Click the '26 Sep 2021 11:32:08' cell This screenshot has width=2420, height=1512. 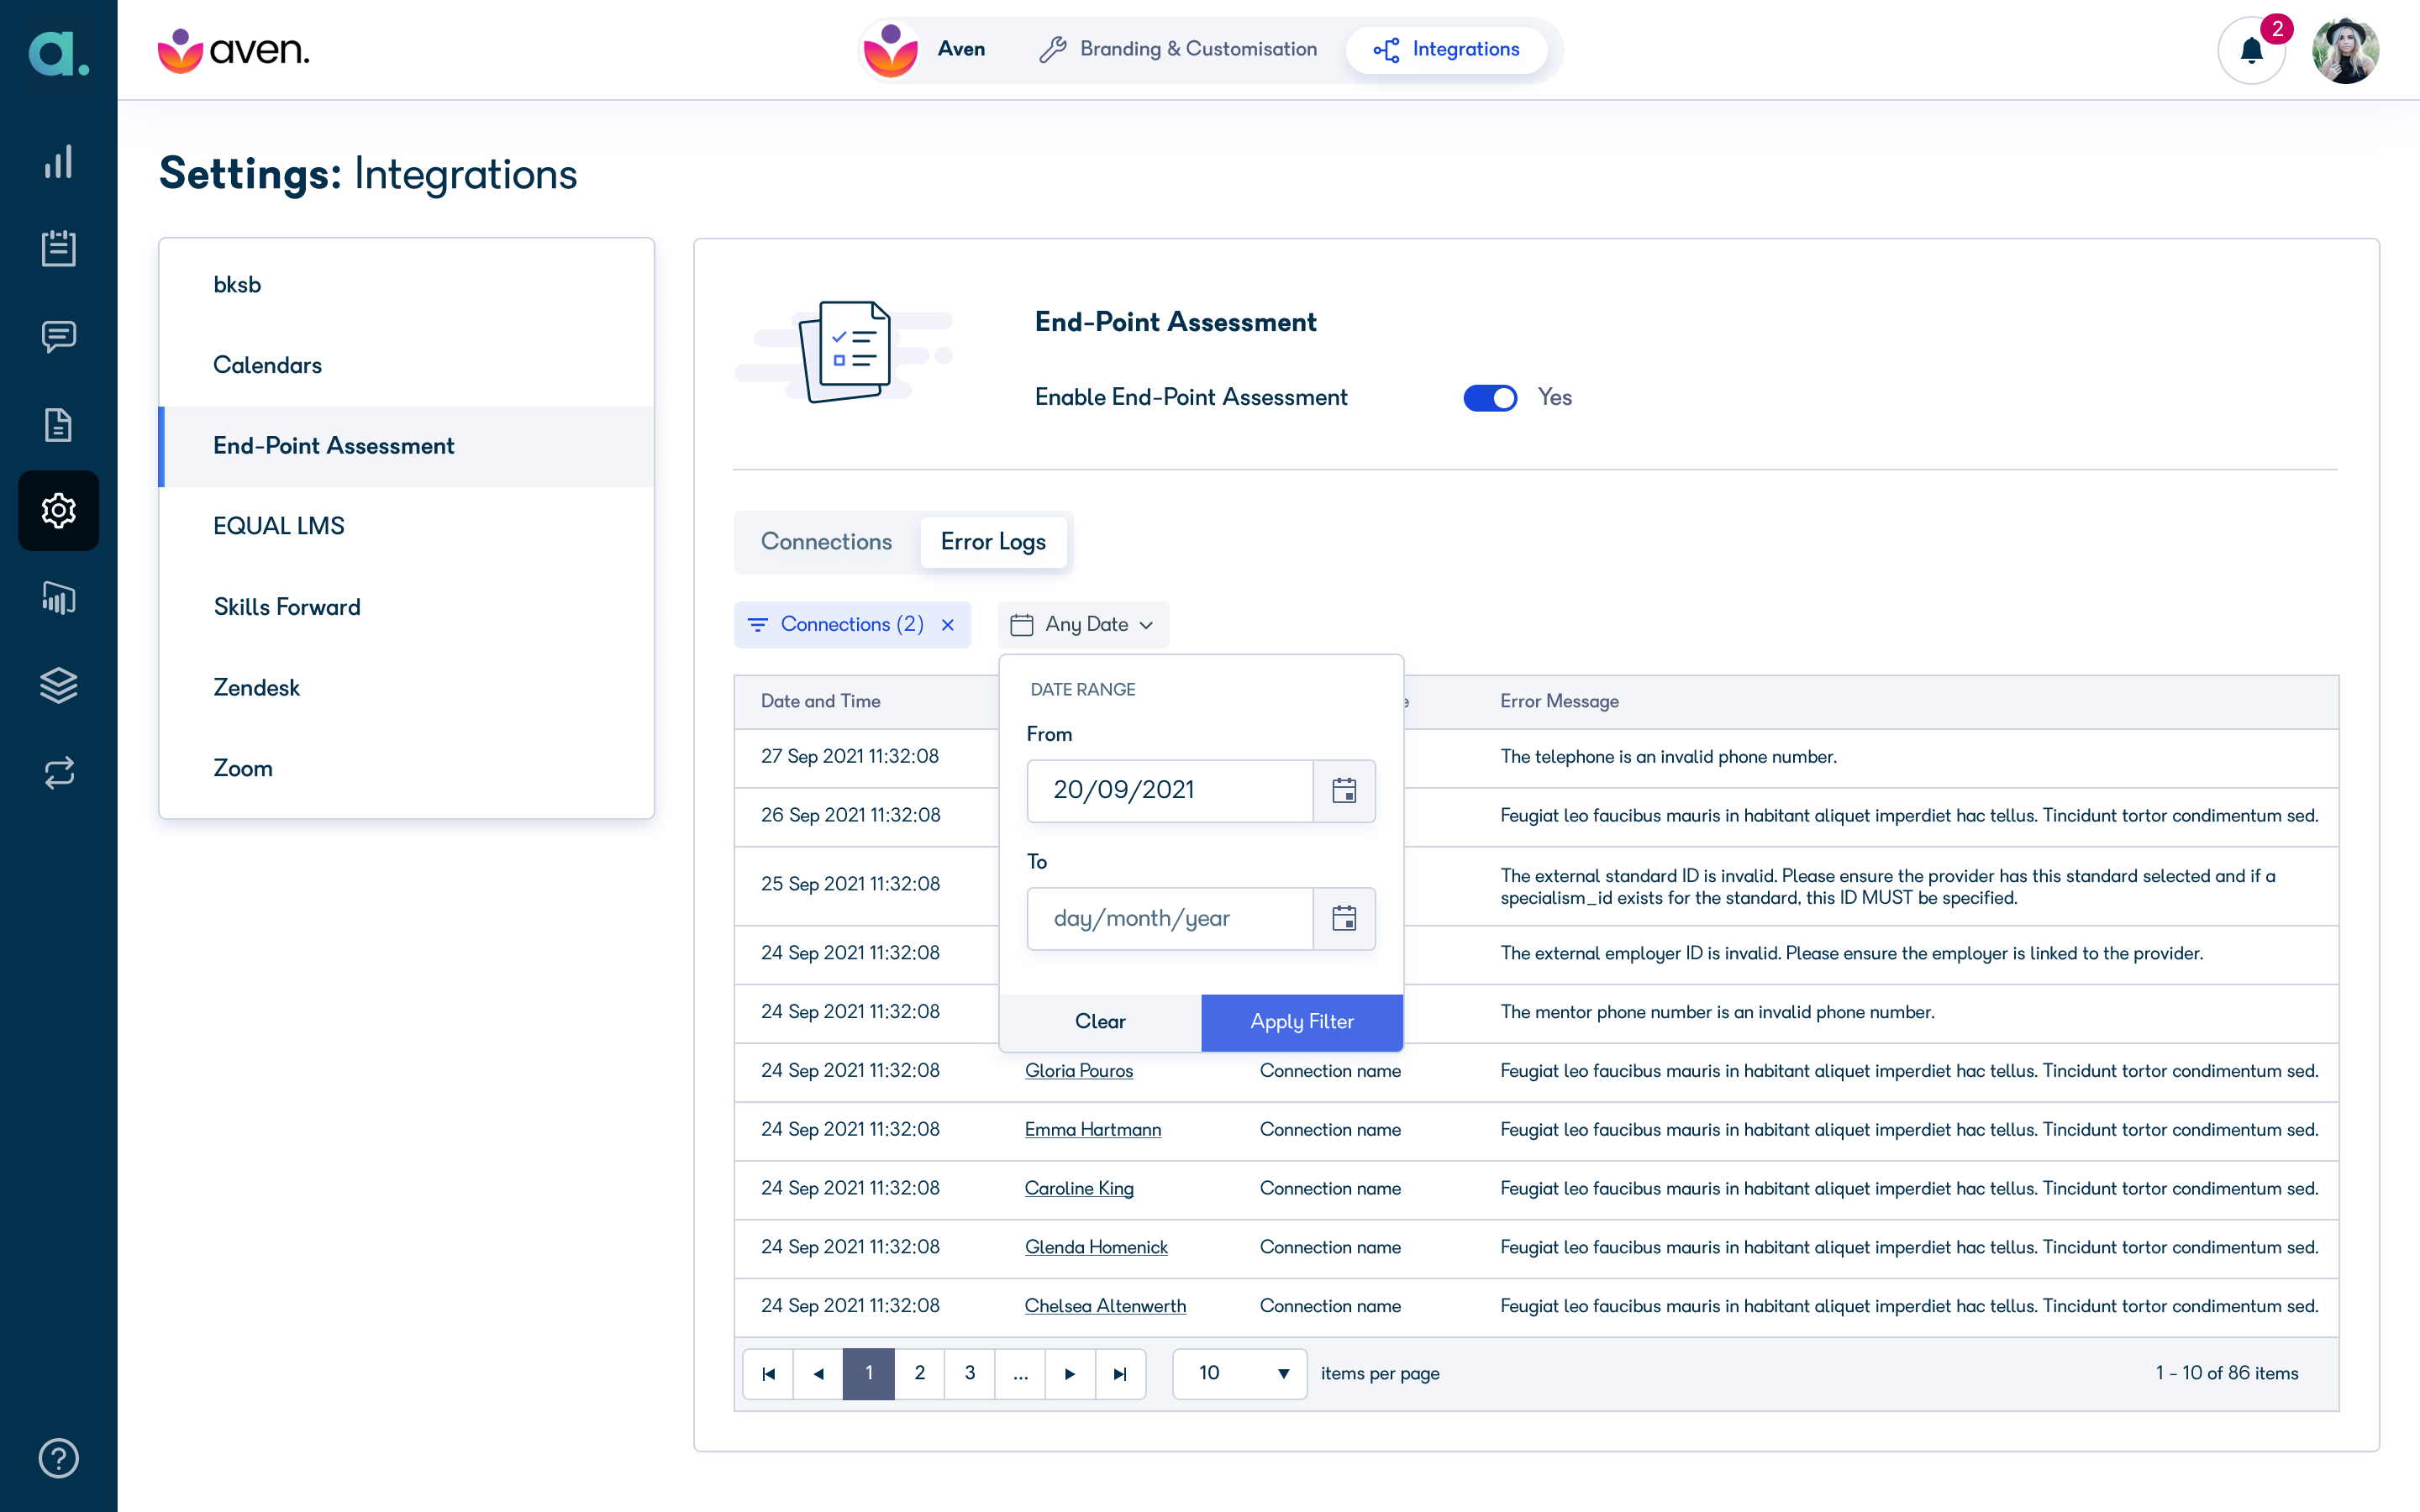coord(850,815)
